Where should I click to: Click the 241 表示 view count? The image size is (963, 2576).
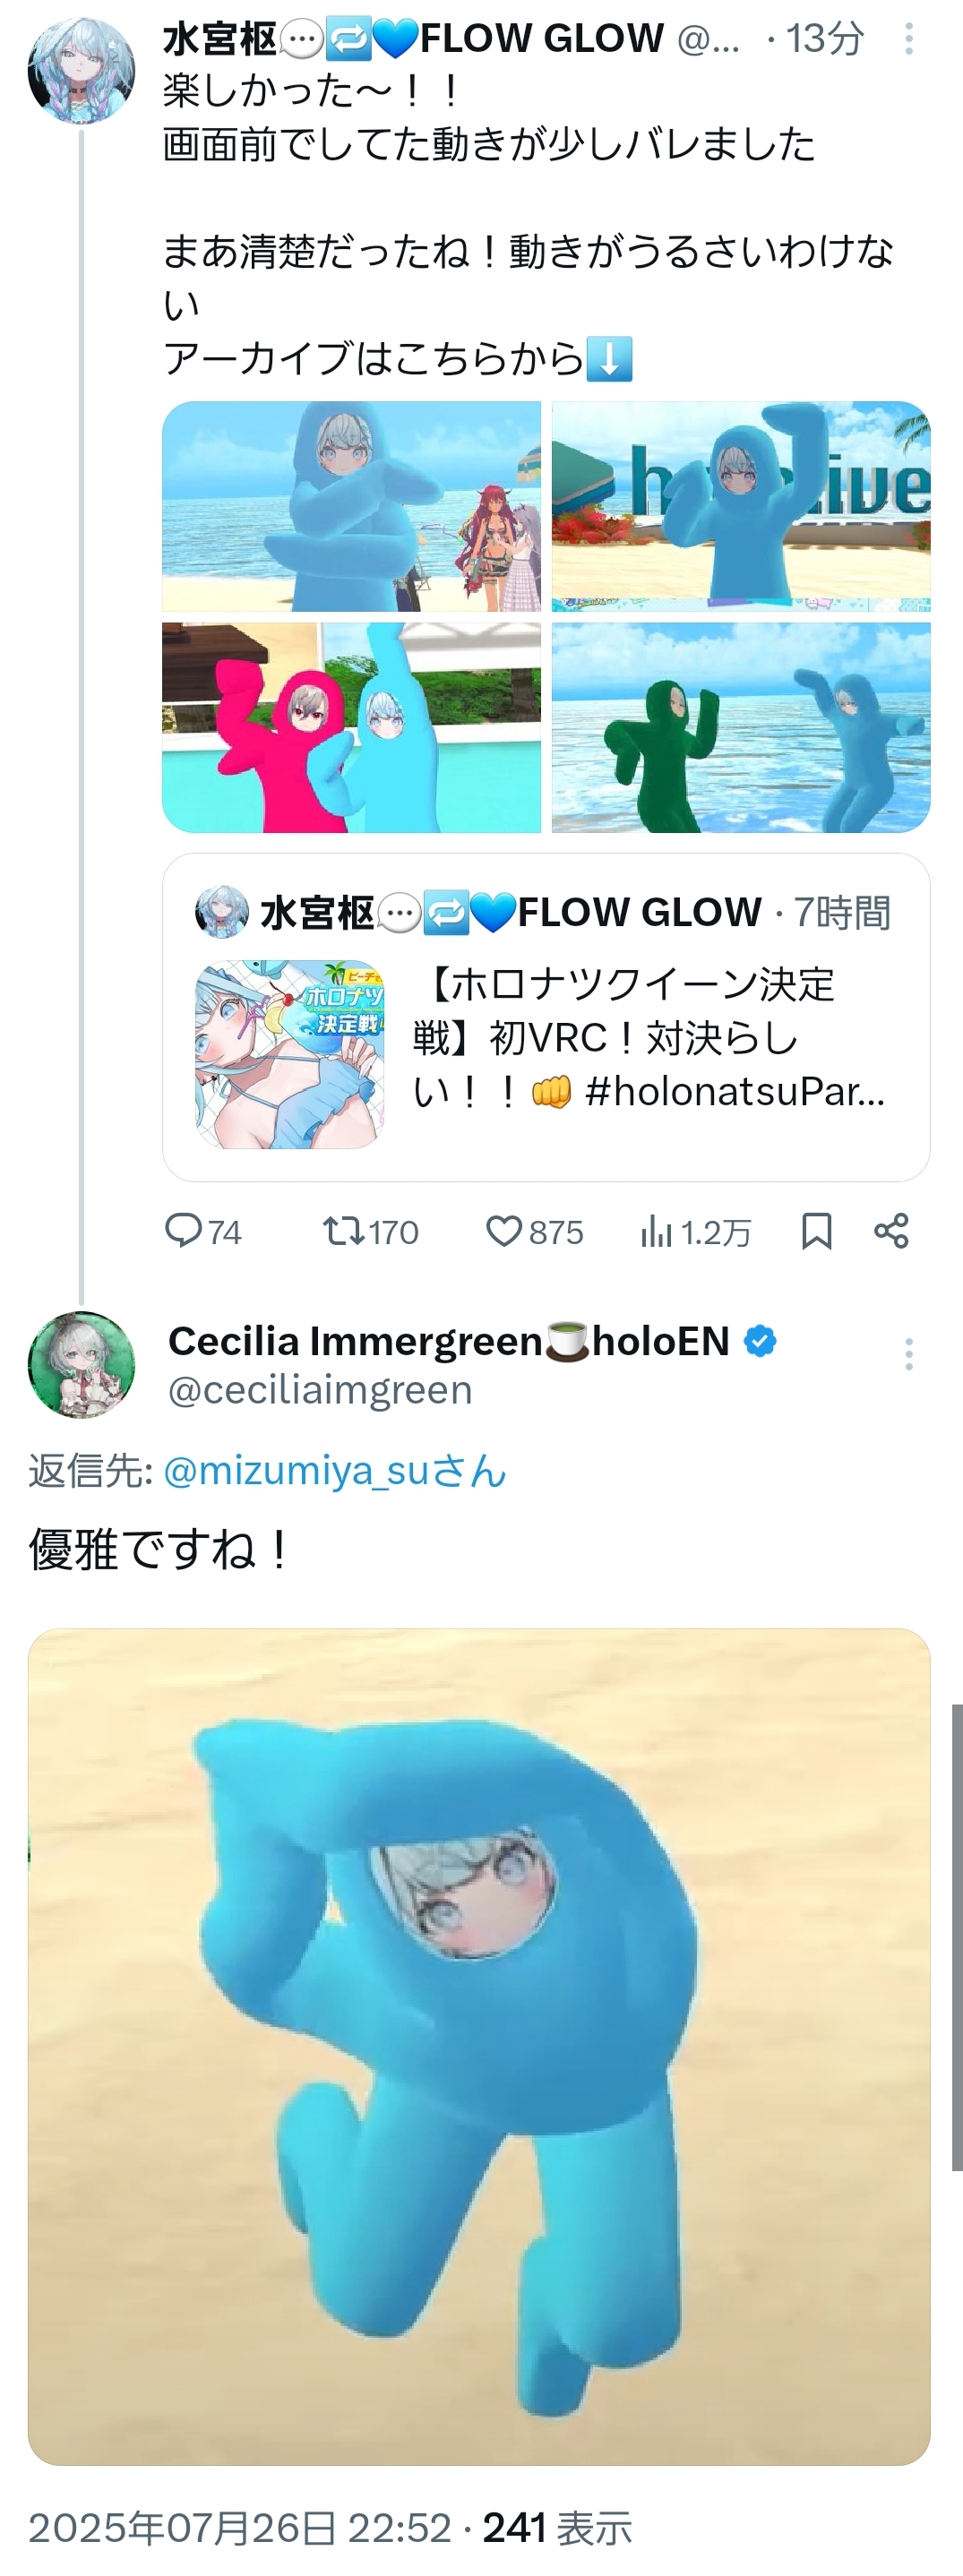click(557, 2527)
